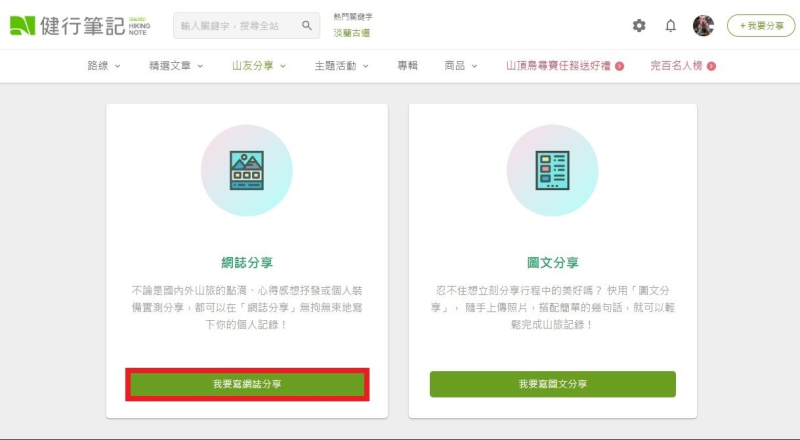Image resolution: width=800 pixels, height=440 pixels.
Task: Click the 圖文分享 photo-text illustration icon
Action: 552,170
